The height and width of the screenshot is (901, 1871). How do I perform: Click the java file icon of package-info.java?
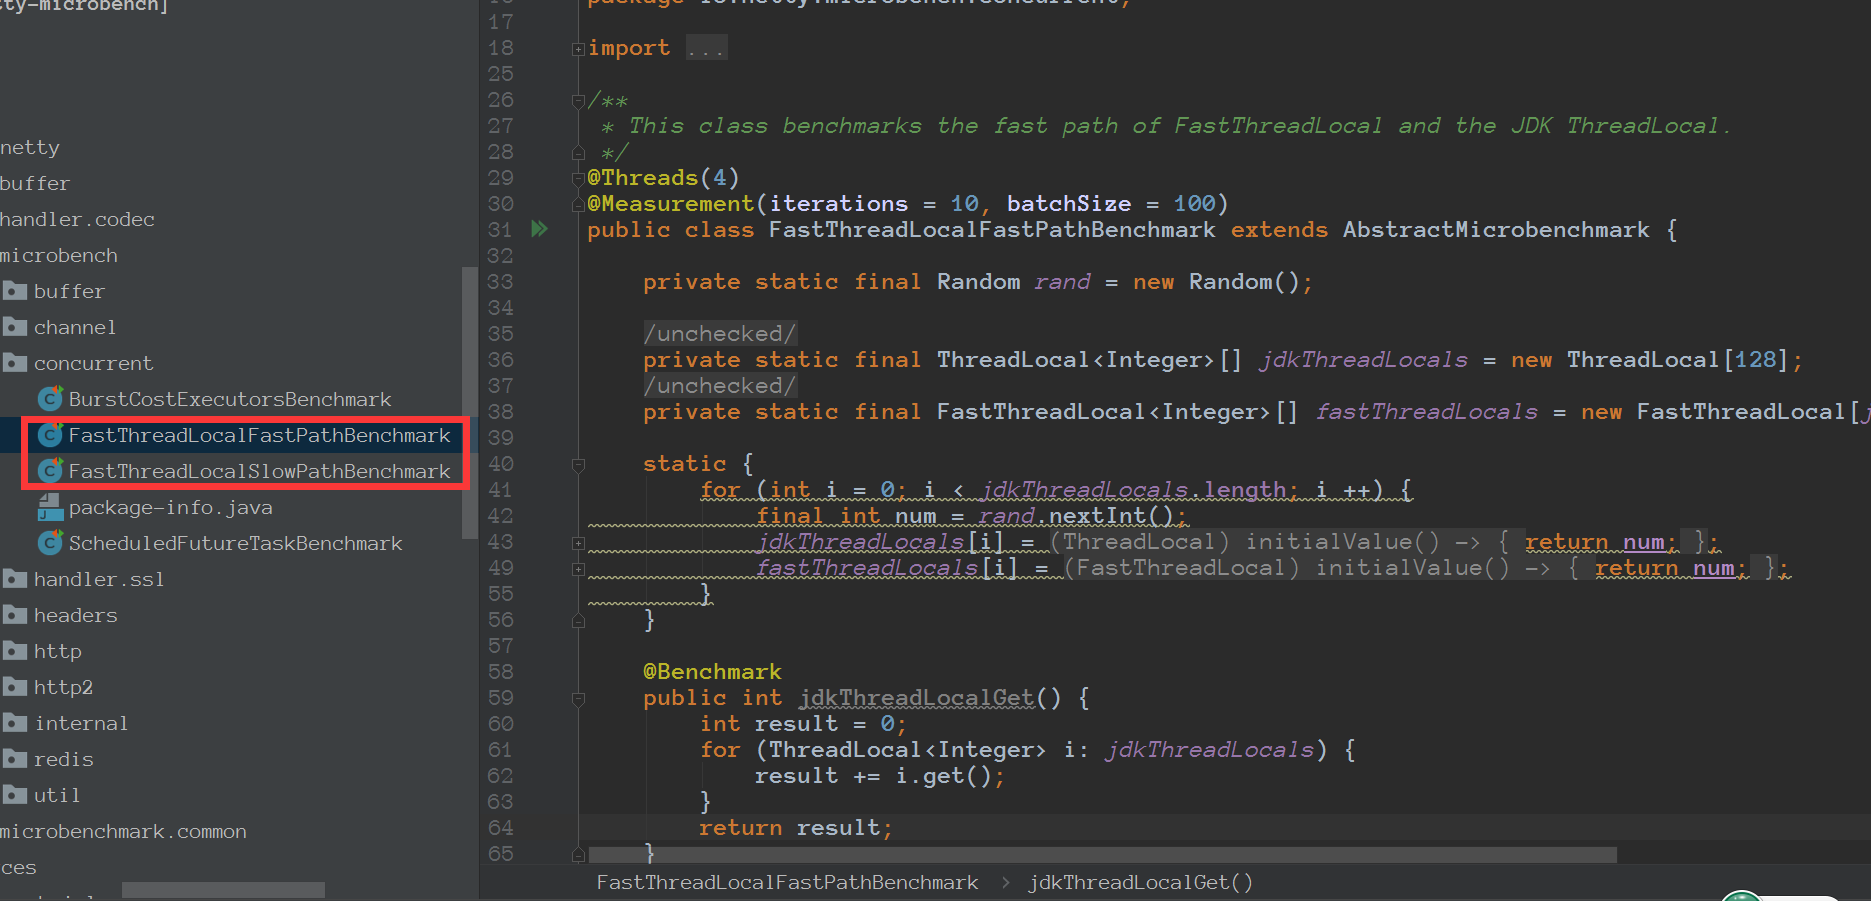[x=50, y=507]
